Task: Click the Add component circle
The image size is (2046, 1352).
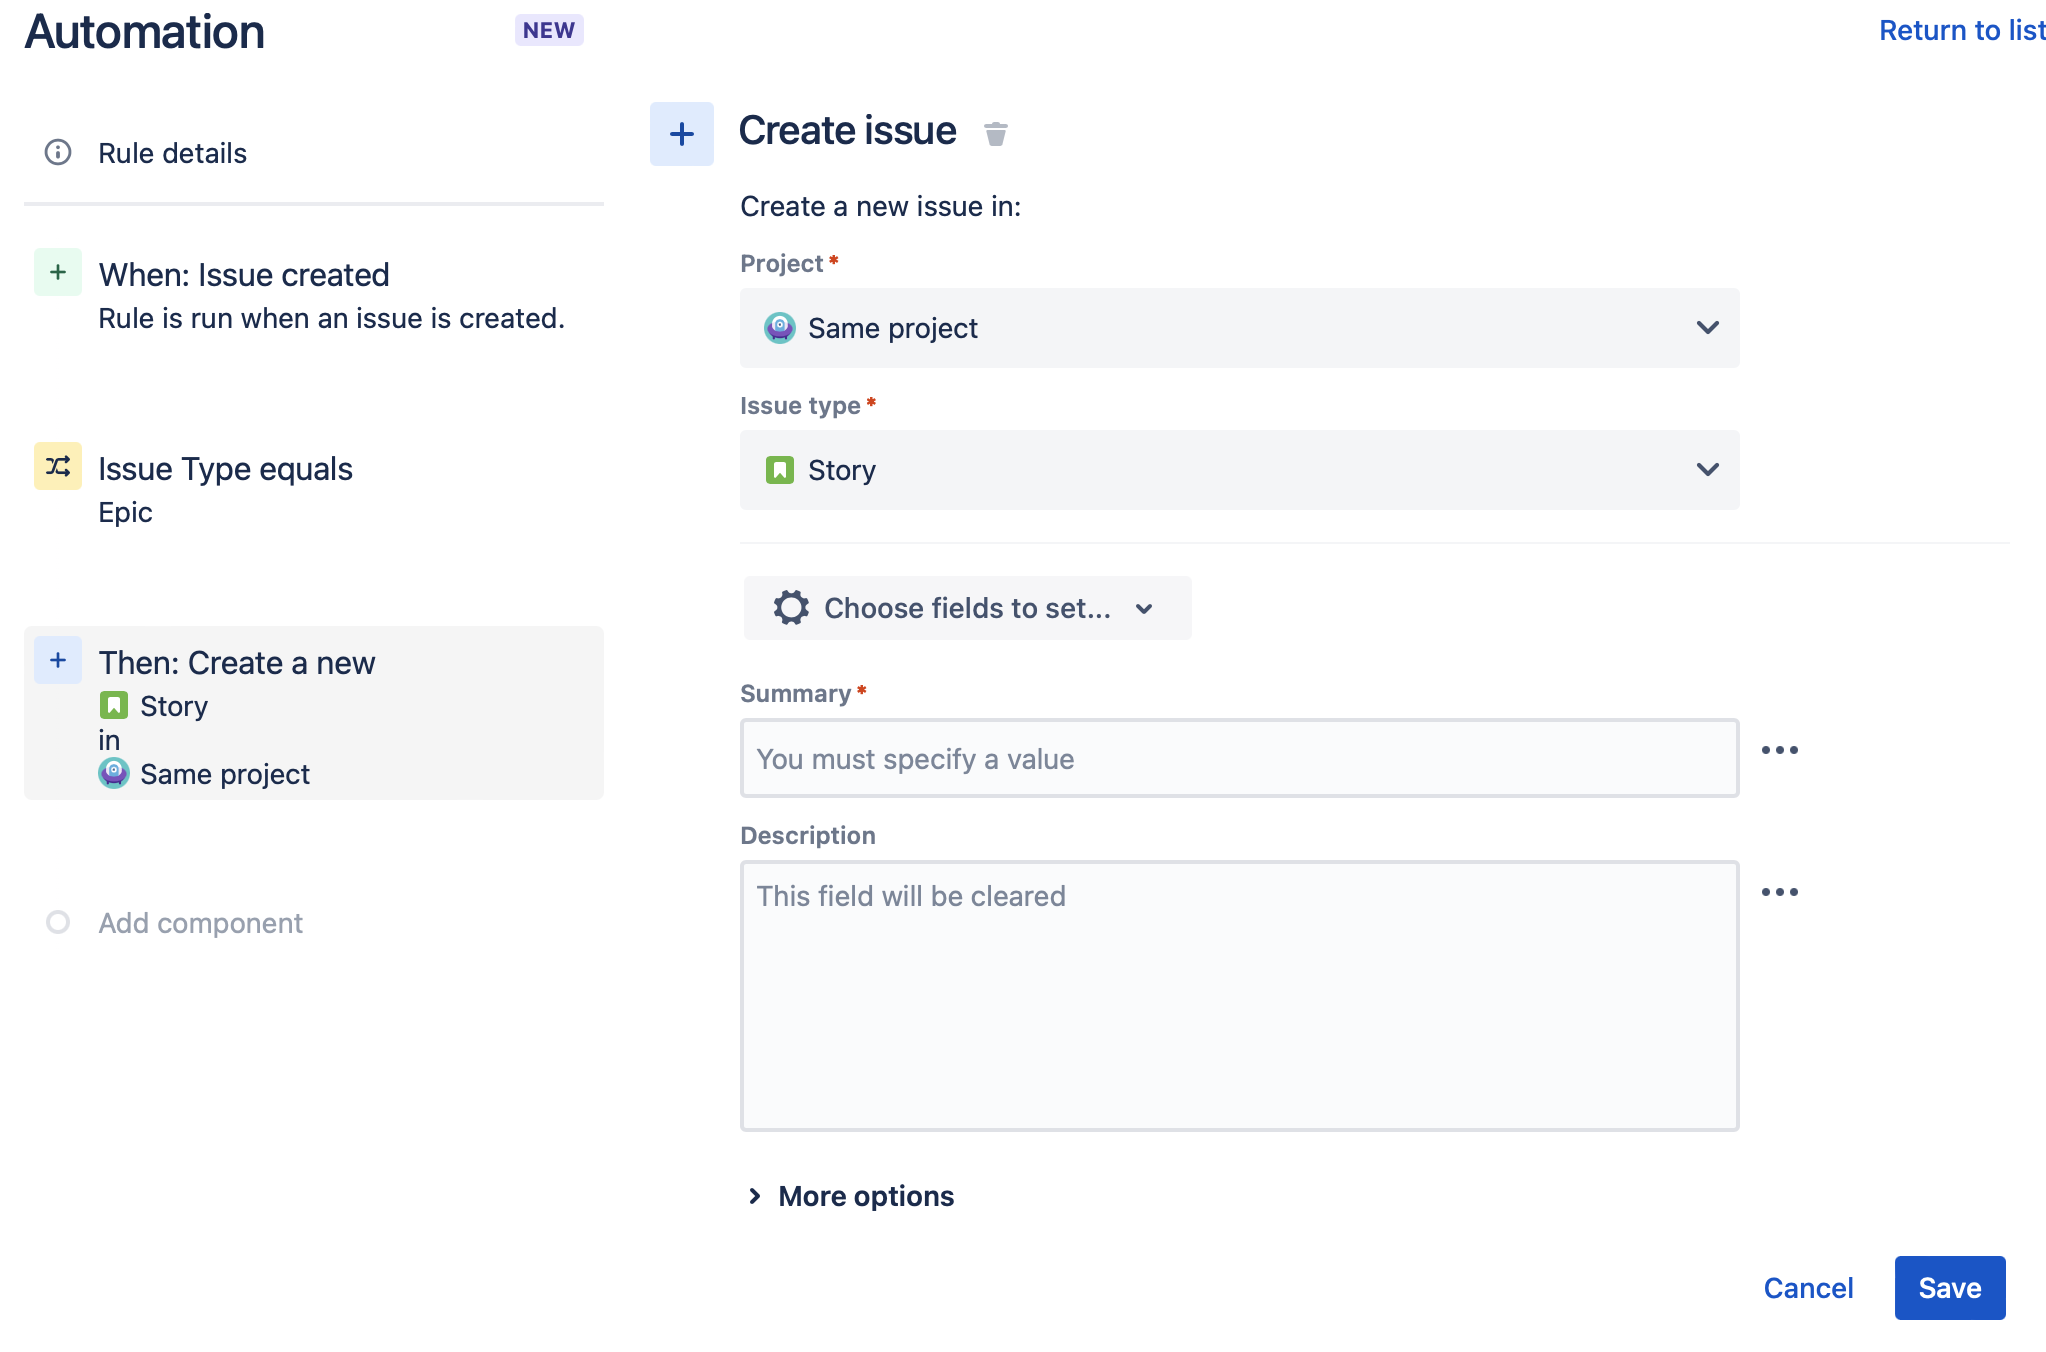Action: [x=58, y=922]
